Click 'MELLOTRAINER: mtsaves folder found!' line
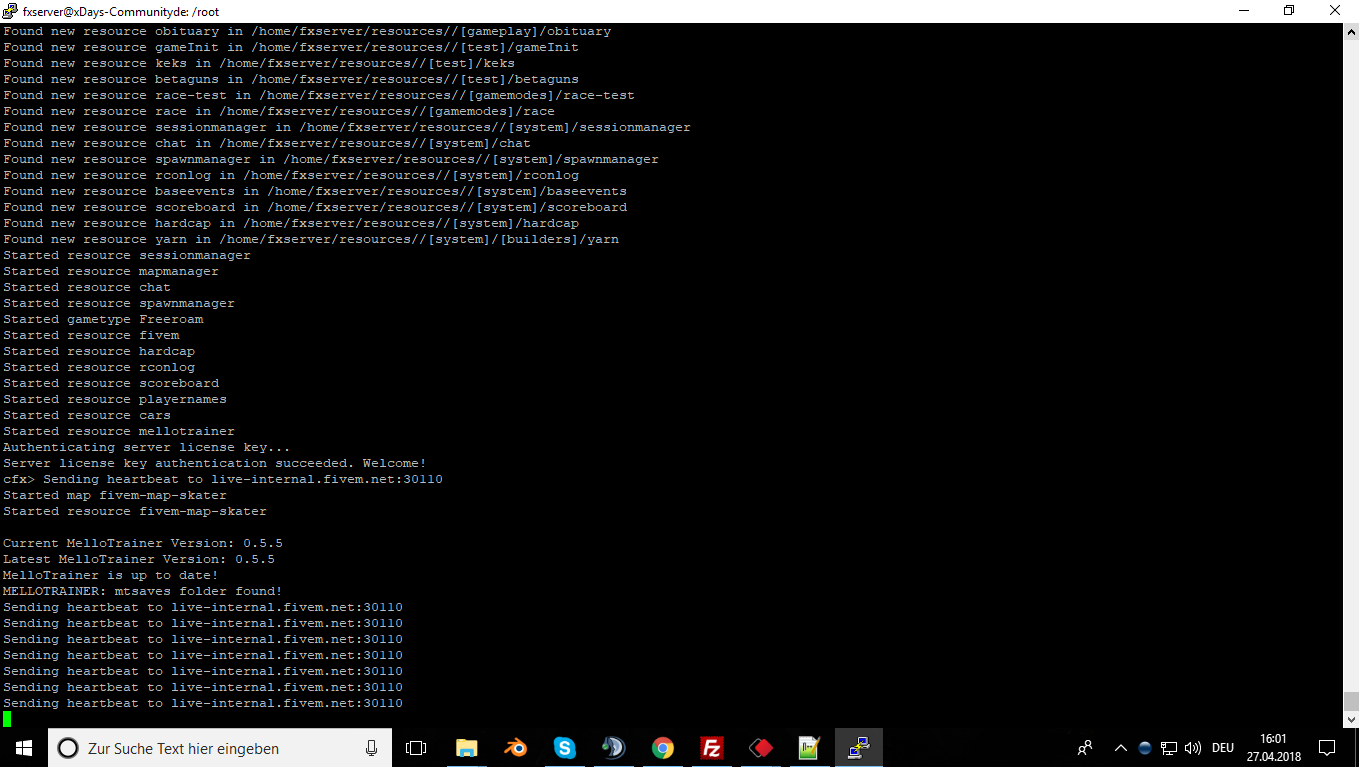The height and width of the screenshot is (767, 1359). coord(143,591)
